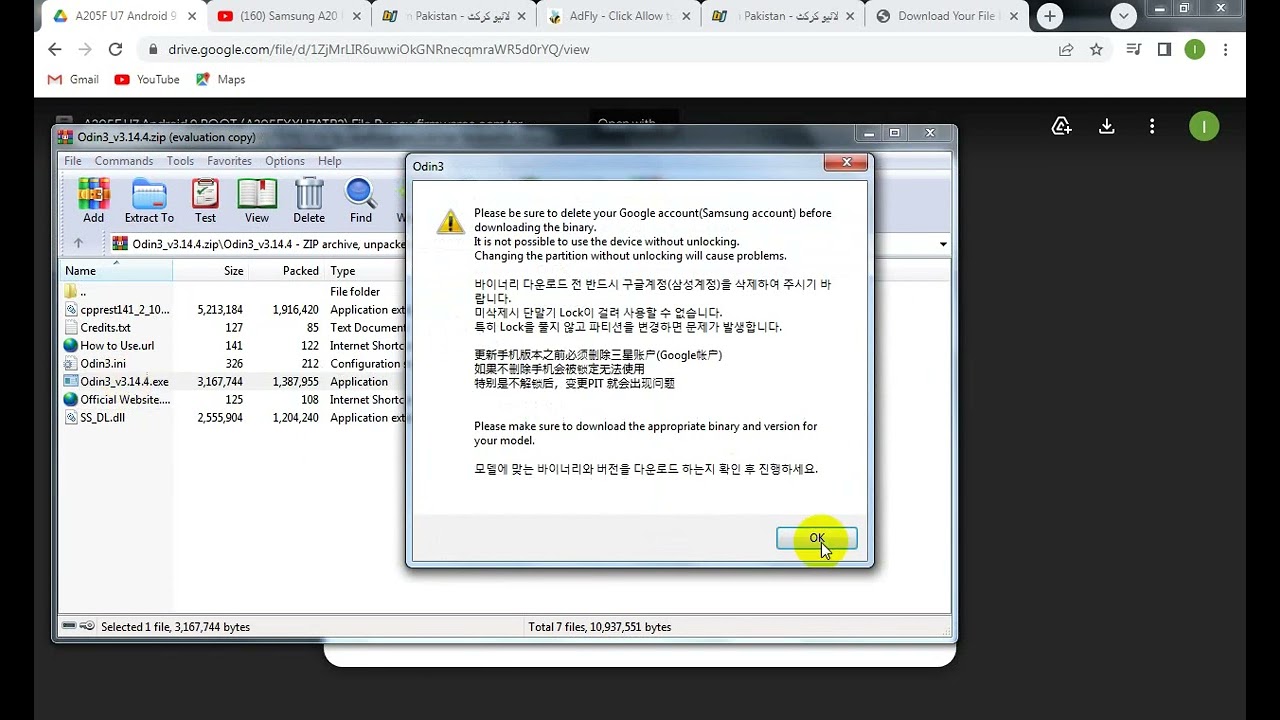
Task: Open the Tools menu
Action: pyautogui.click(x=180, y=161)
